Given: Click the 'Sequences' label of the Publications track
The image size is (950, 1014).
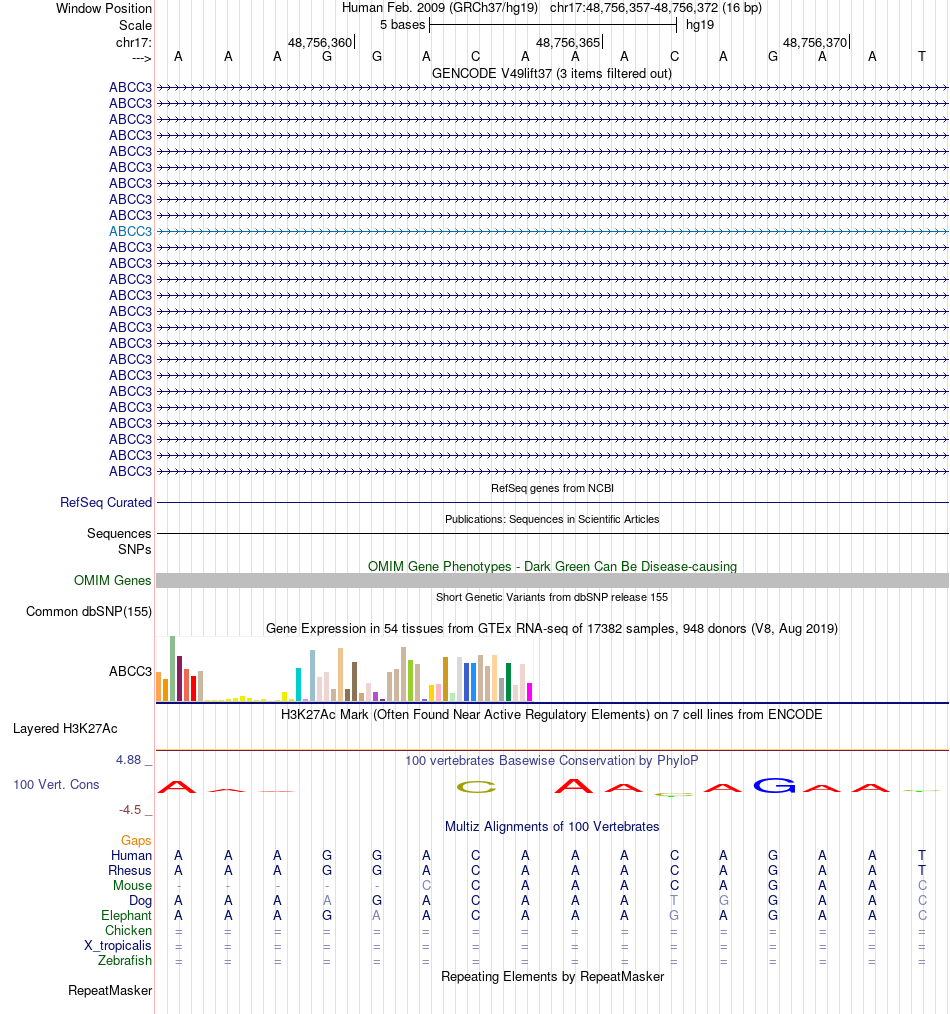Looking at the screenshot, I should pyautogui.click(x=119, y=534).
